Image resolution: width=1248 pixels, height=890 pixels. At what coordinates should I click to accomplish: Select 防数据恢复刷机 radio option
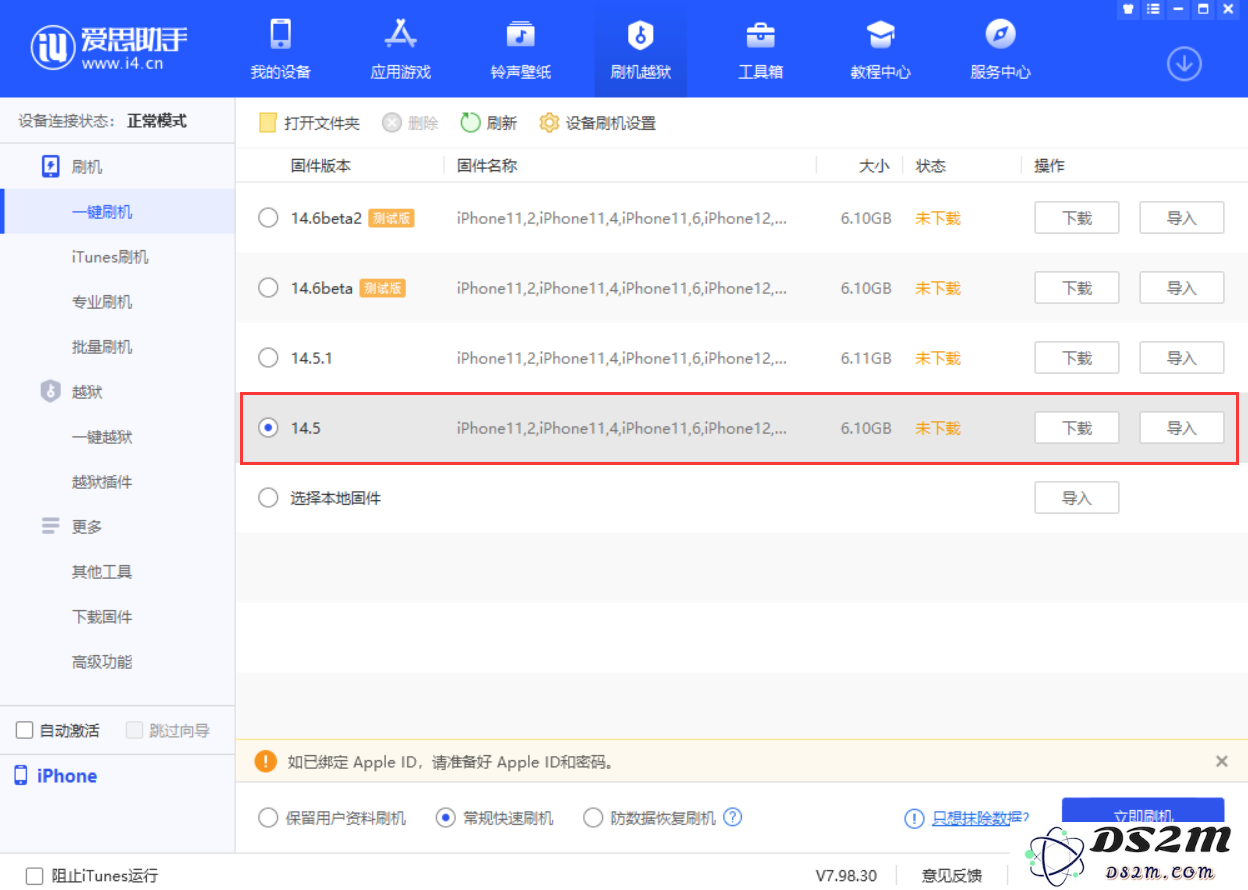[x=593, y=818]
